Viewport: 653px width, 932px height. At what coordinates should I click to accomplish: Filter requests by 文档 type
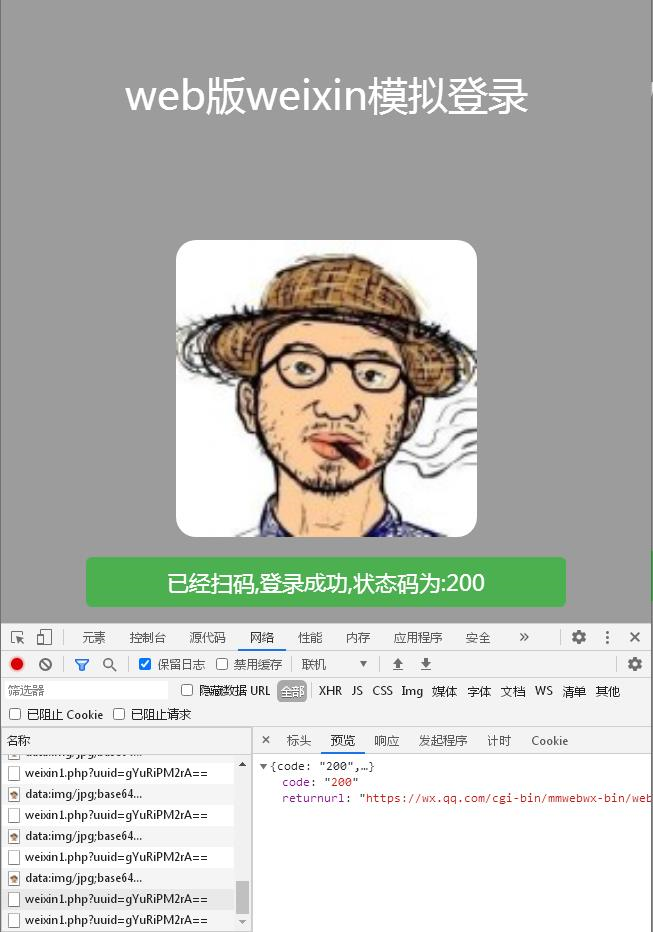pyautogui.click(x=513, y=691)
